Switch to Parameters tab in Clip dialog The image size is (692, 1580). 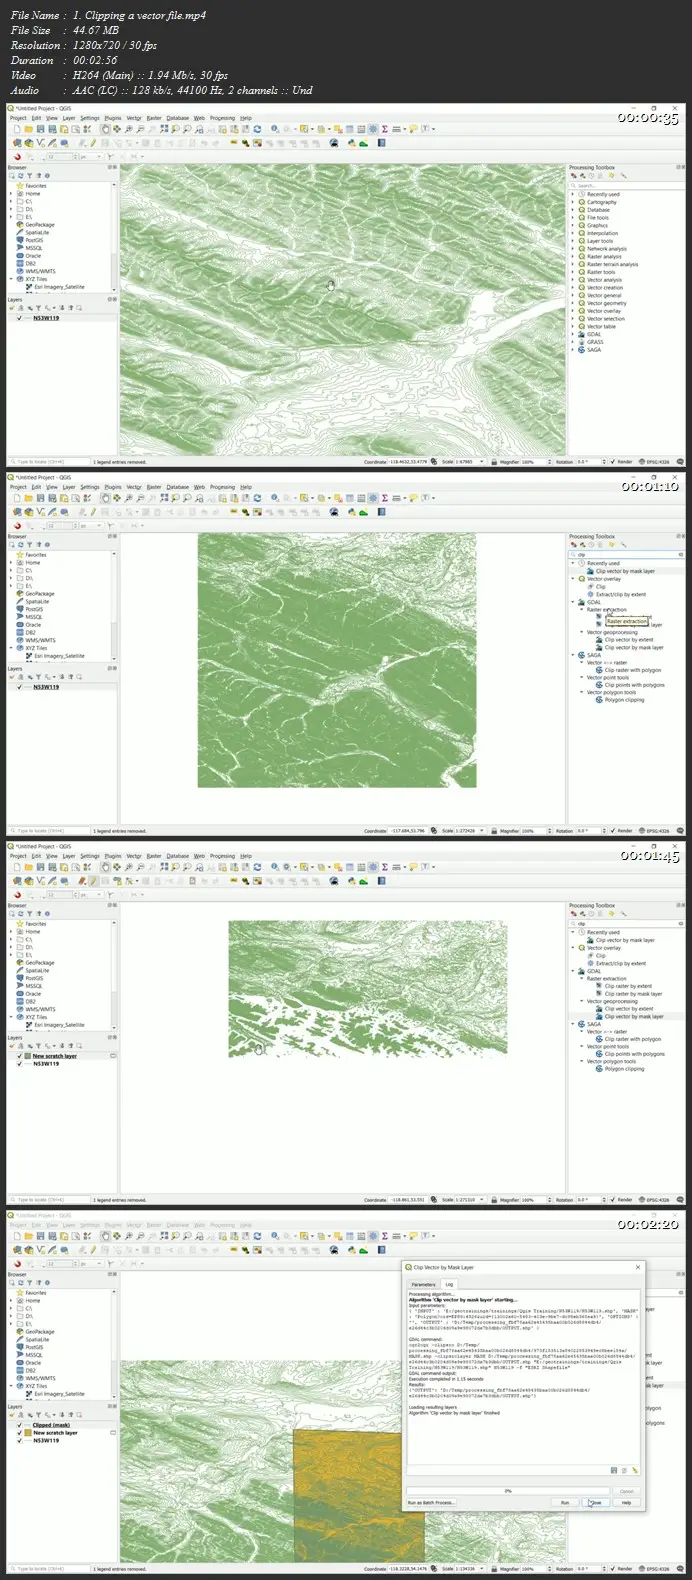tap(424, 1284)
